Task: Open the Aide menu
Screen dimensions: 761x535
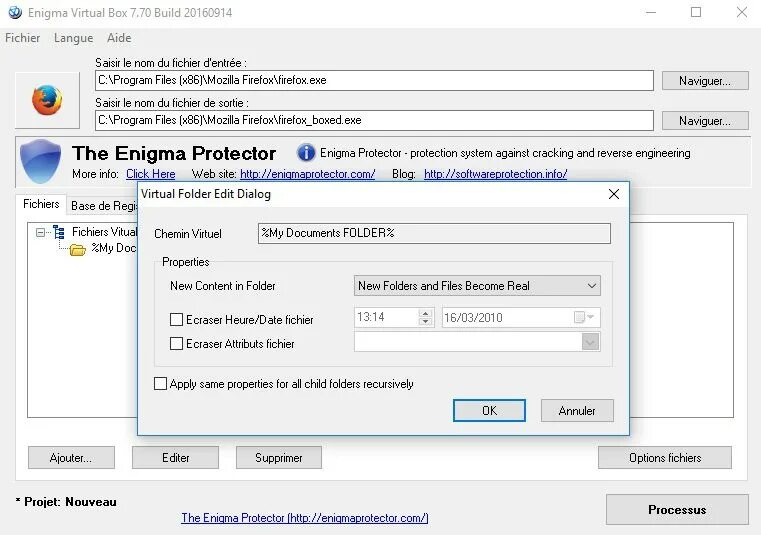Action: click(119, 38)
